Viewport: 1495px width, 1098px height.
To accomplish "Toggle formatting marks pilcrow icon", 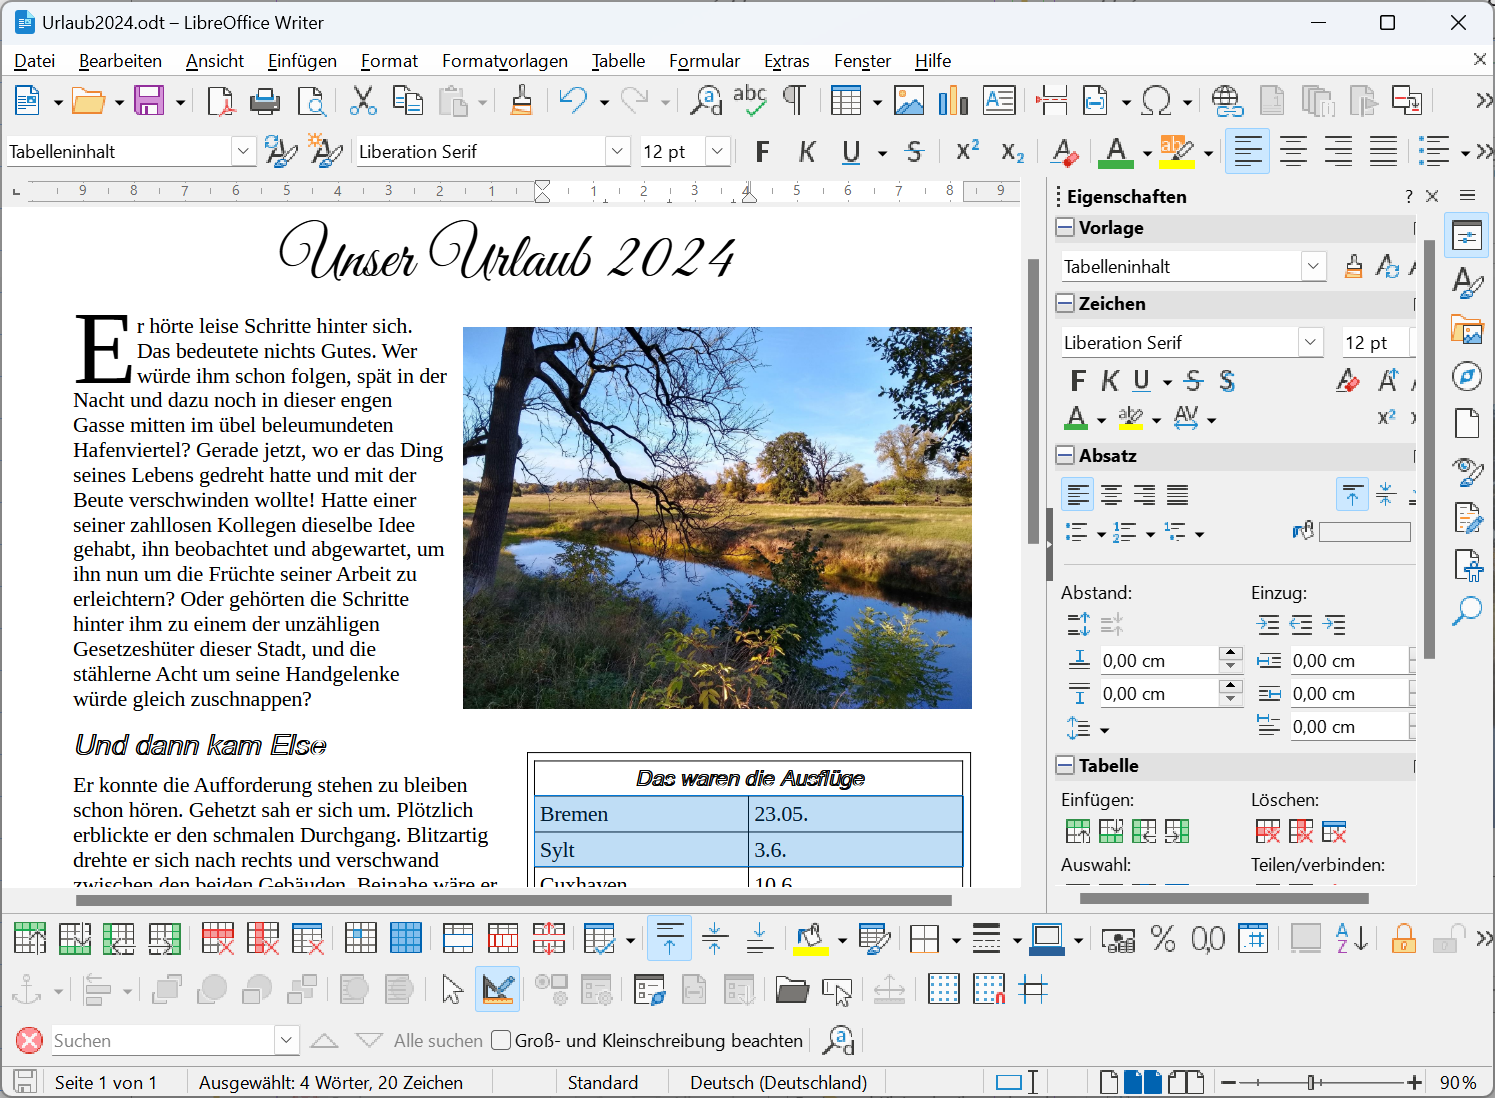I will 794,100.
